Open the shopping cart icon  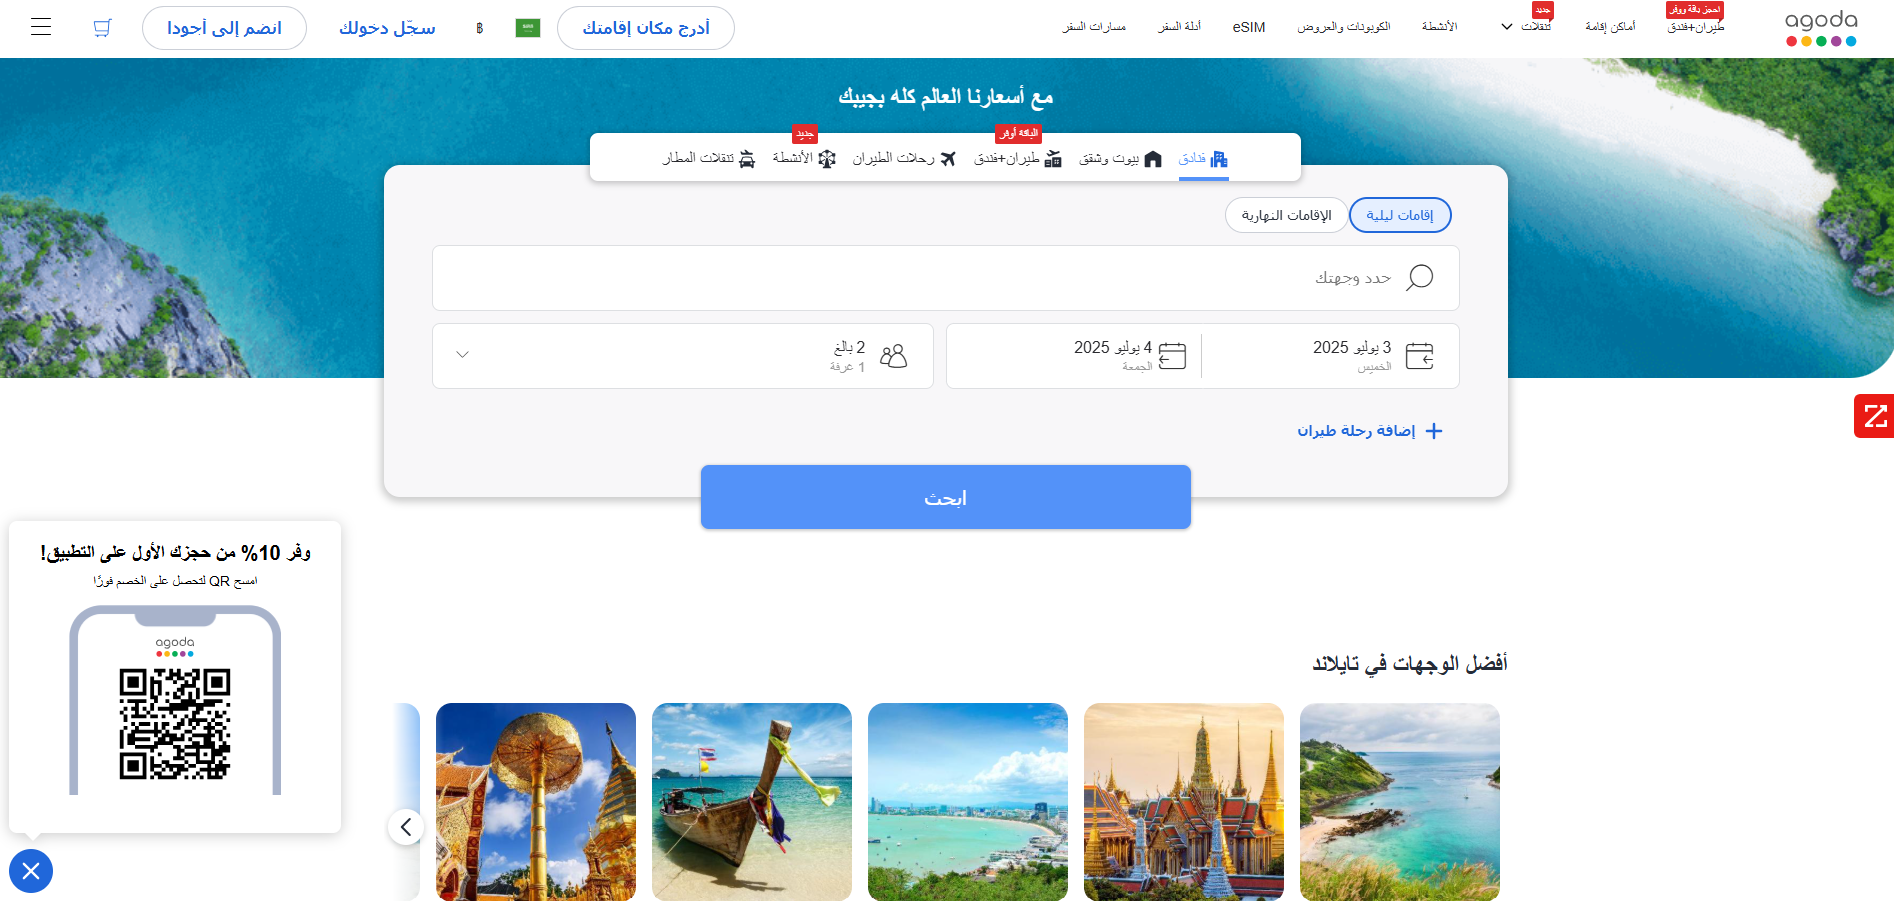pos(102,28)
